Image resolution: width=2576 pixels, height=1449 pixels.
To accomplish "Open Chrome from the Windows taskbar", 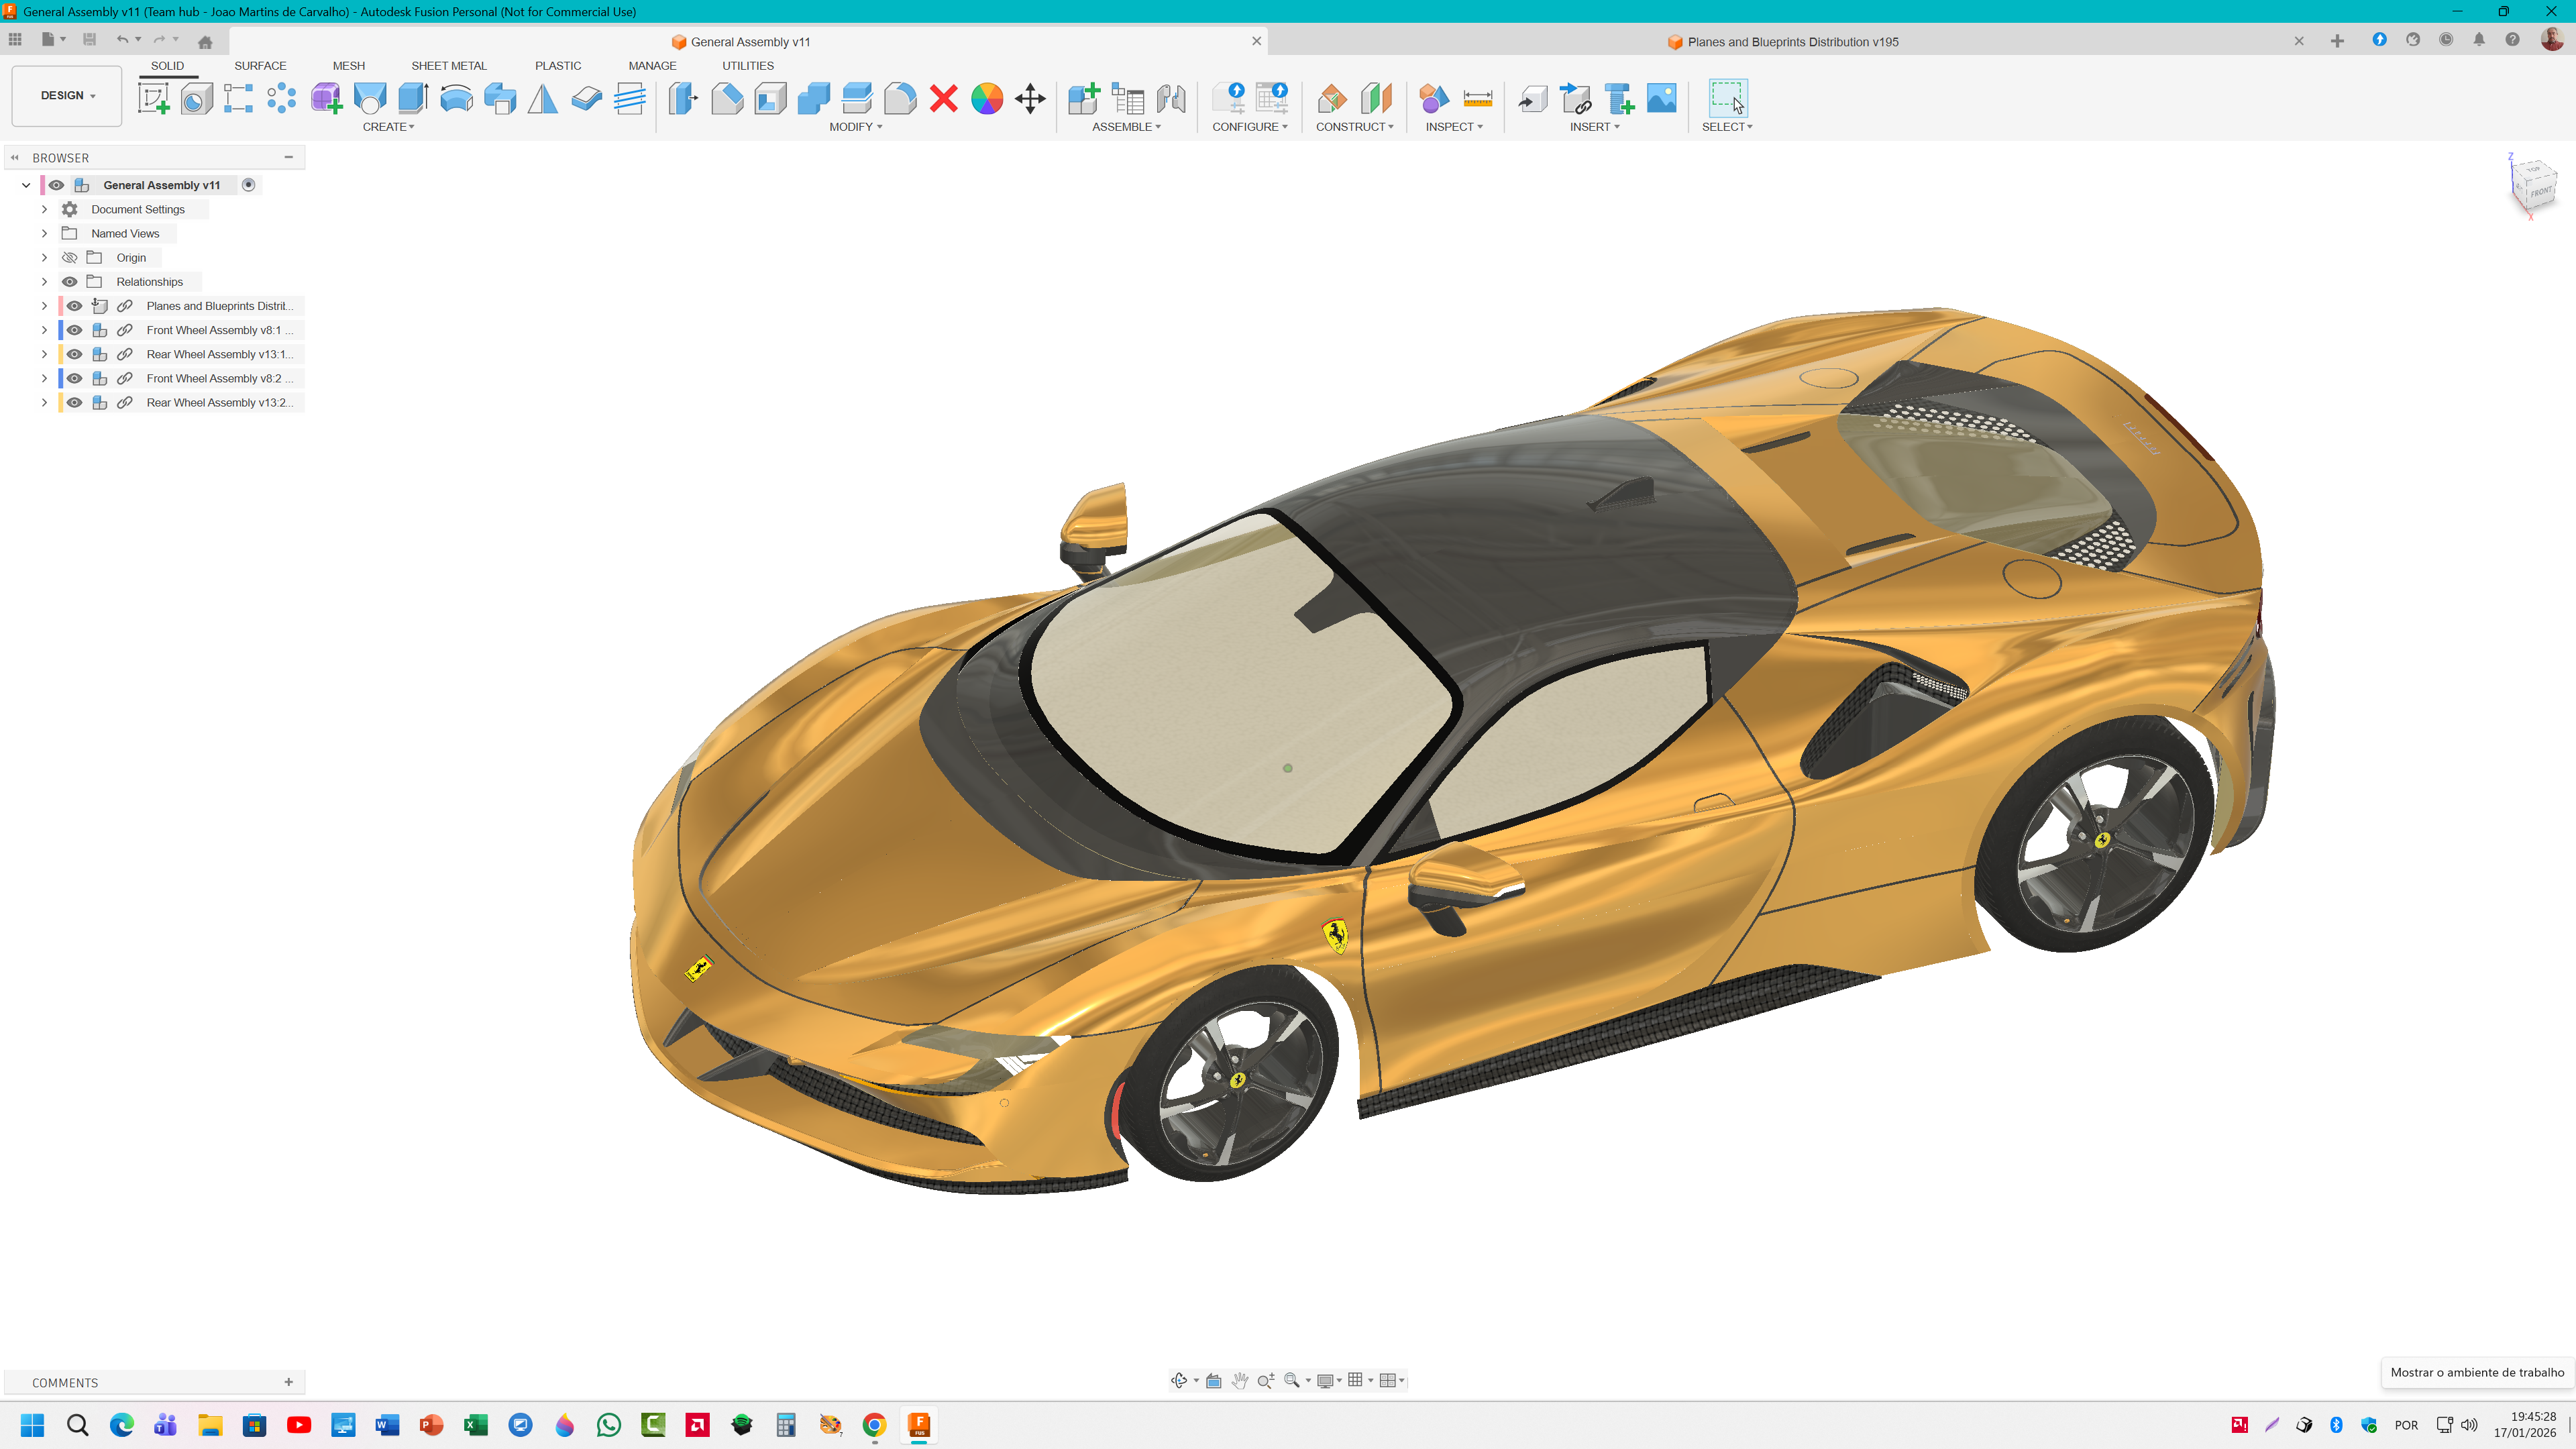I will pos(874,1425).
